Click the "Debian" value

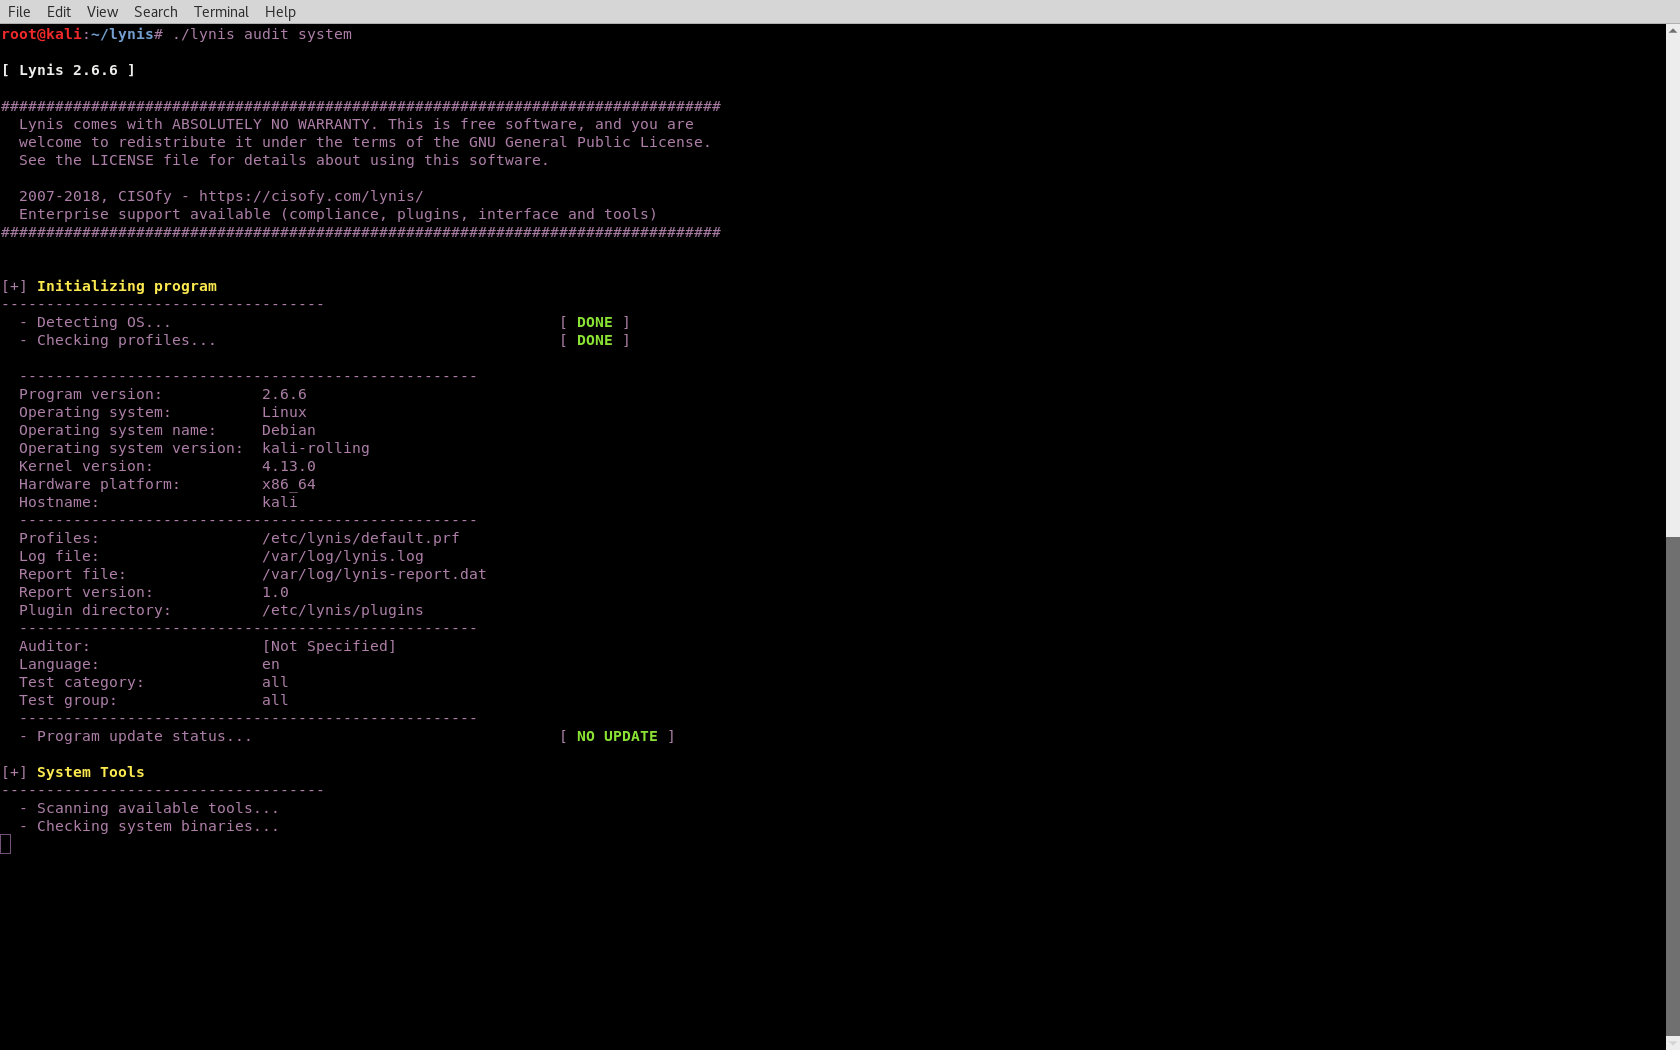pos(289,430)
